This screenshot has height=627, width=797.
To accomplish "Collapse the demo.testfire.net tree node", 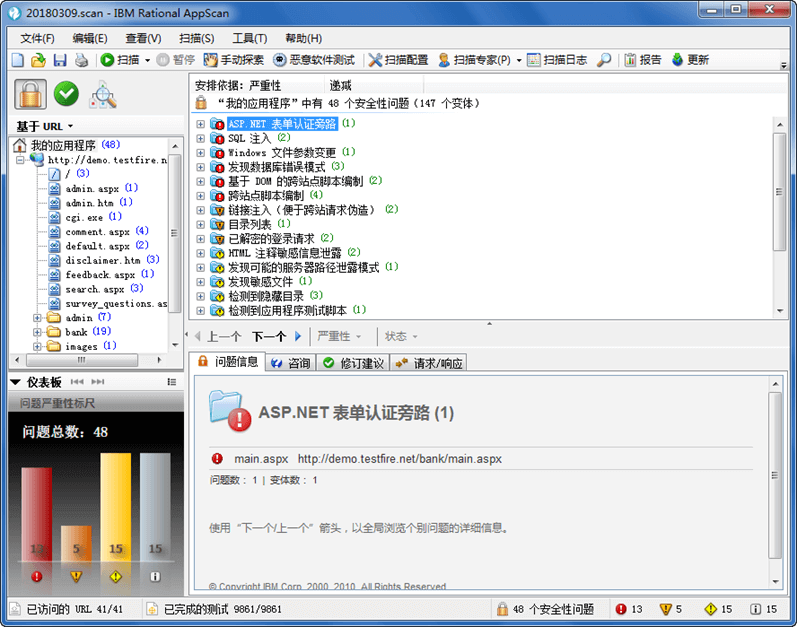I will pyautogui.click(x=20, y=160).
